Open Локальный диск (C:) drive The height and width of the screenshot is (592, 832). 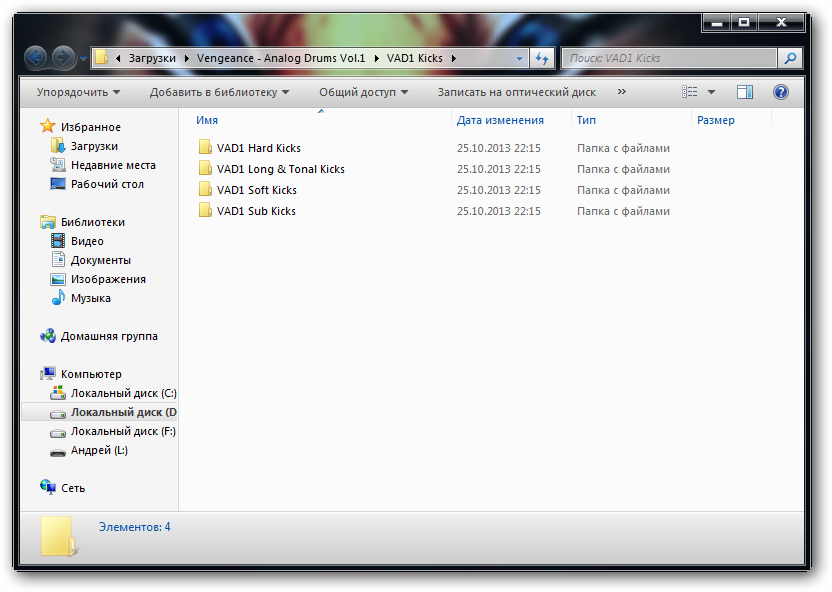[x=122, y=393]
